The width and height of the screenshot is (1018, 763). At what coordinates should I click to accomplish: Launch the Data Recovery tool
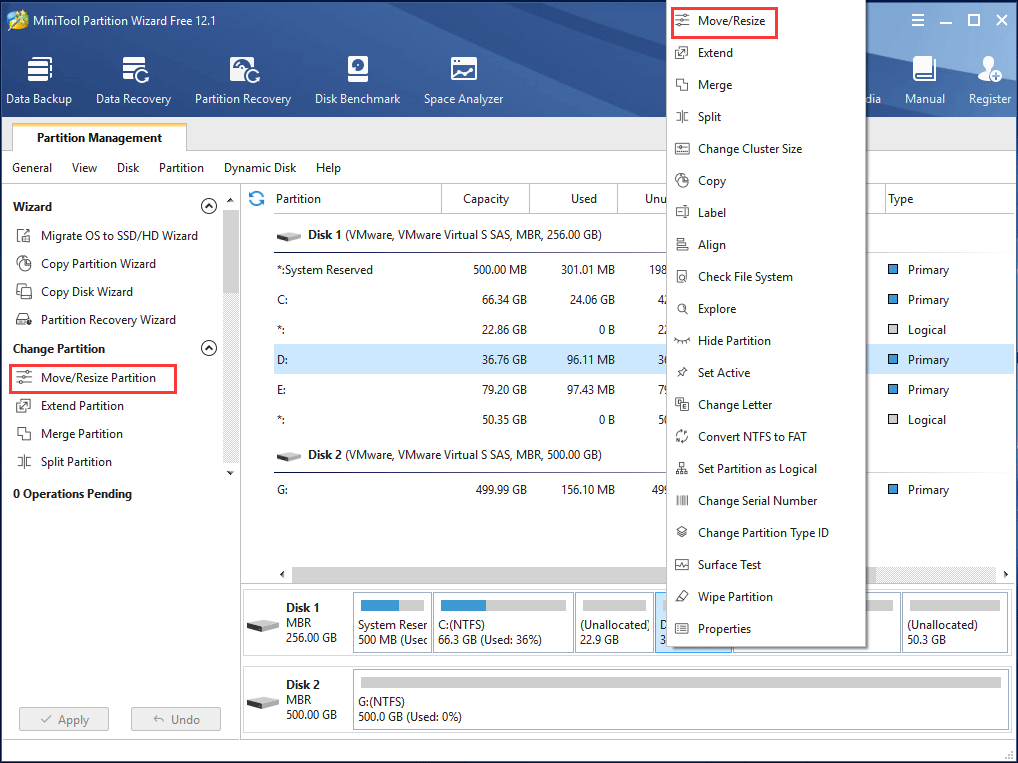click(134, 81)
